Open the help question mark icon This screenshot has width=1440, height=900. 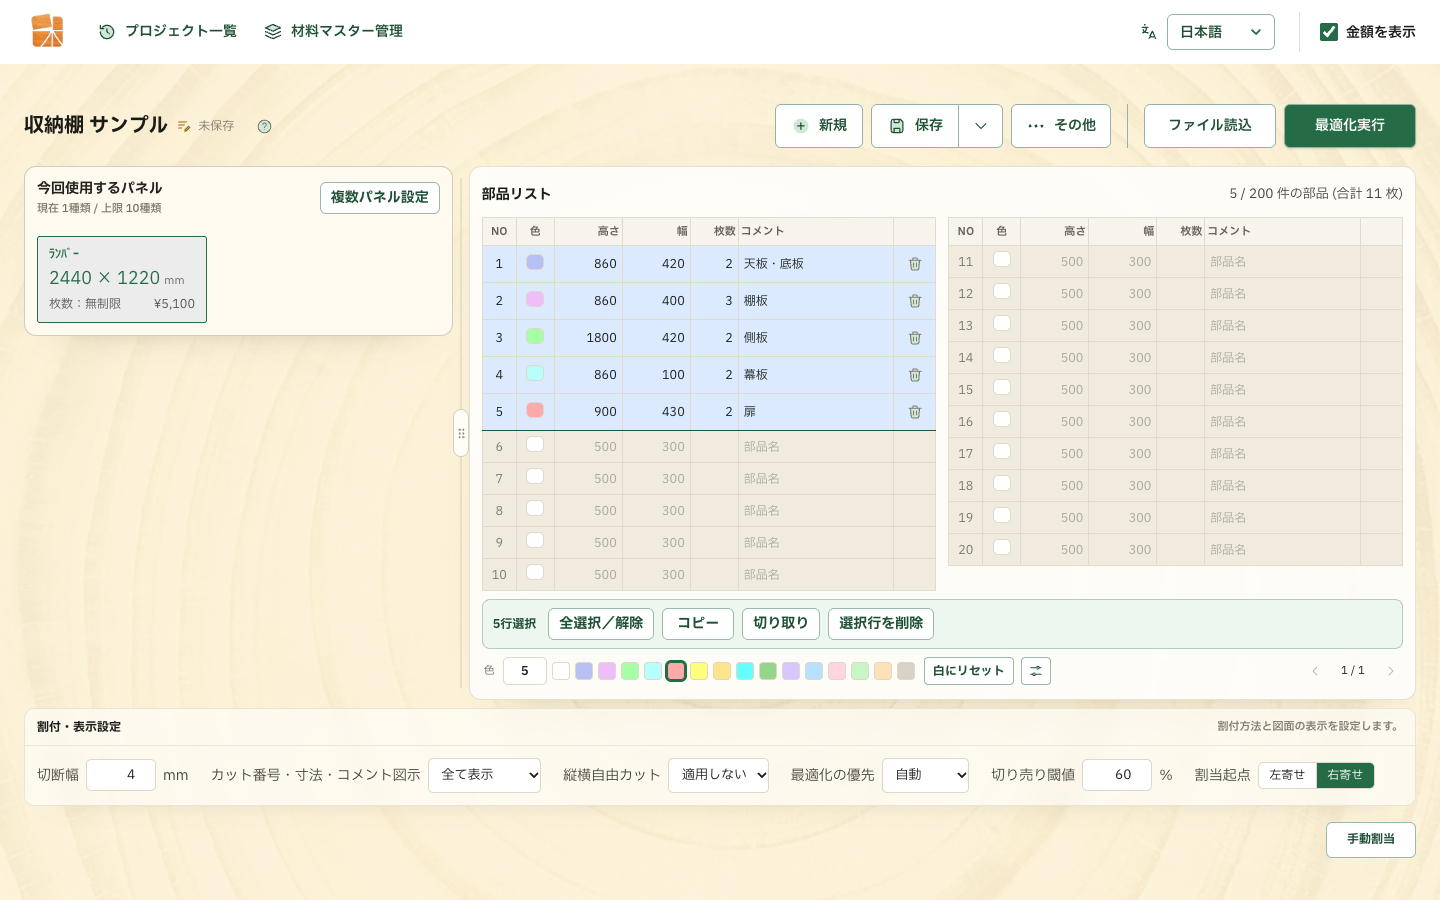264,126
